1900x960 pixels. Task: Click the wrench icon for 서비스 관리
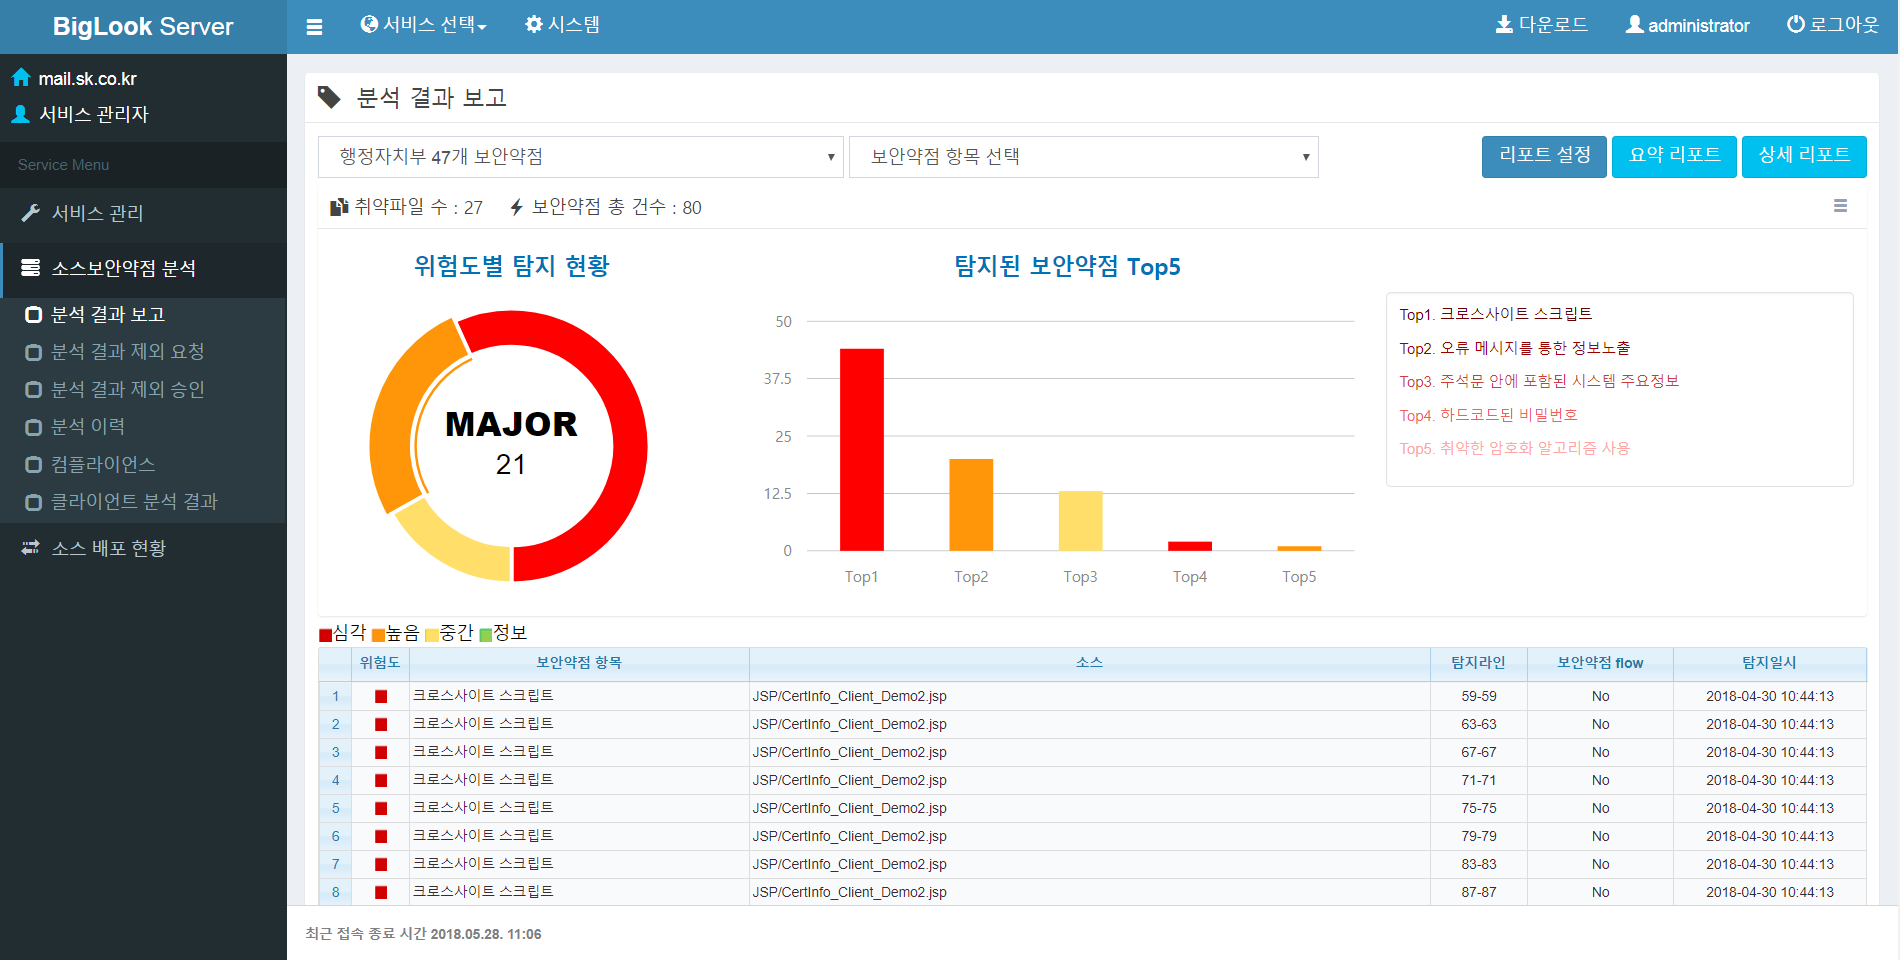coord(31,213)
